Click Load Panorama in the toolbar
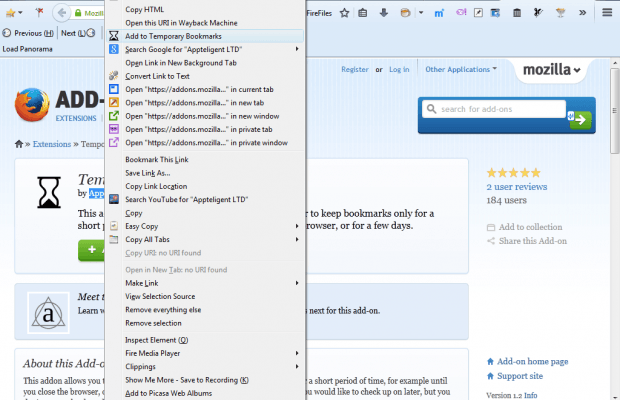Viewport: 620px width, 400px height. coord(27,49)
